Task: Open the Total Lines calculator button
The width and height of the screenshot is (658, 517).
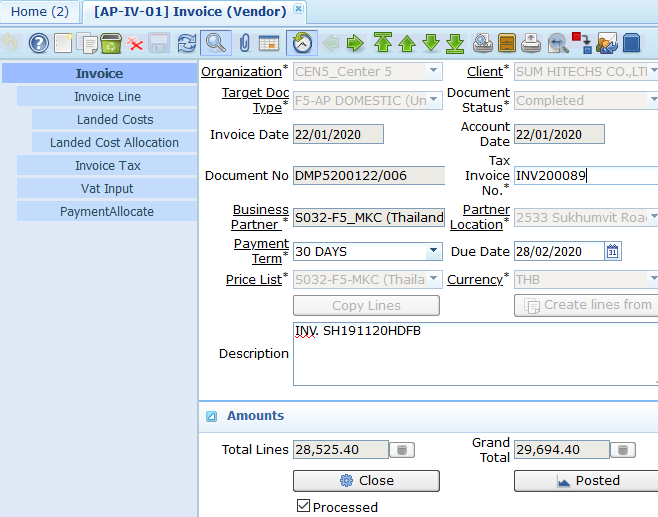Action: [402, 450]
